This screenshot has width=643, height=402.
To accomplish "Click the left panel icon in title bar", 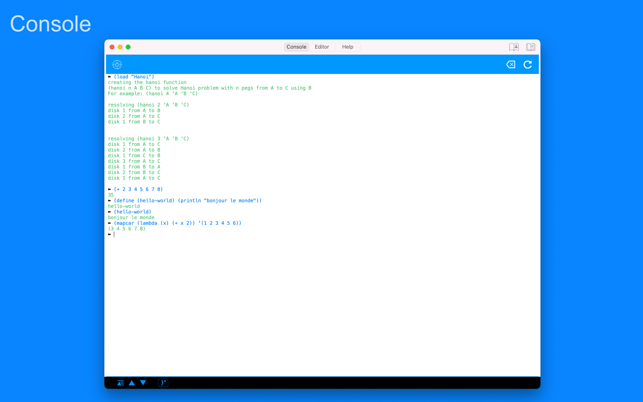I will click(x=514, y=47).
